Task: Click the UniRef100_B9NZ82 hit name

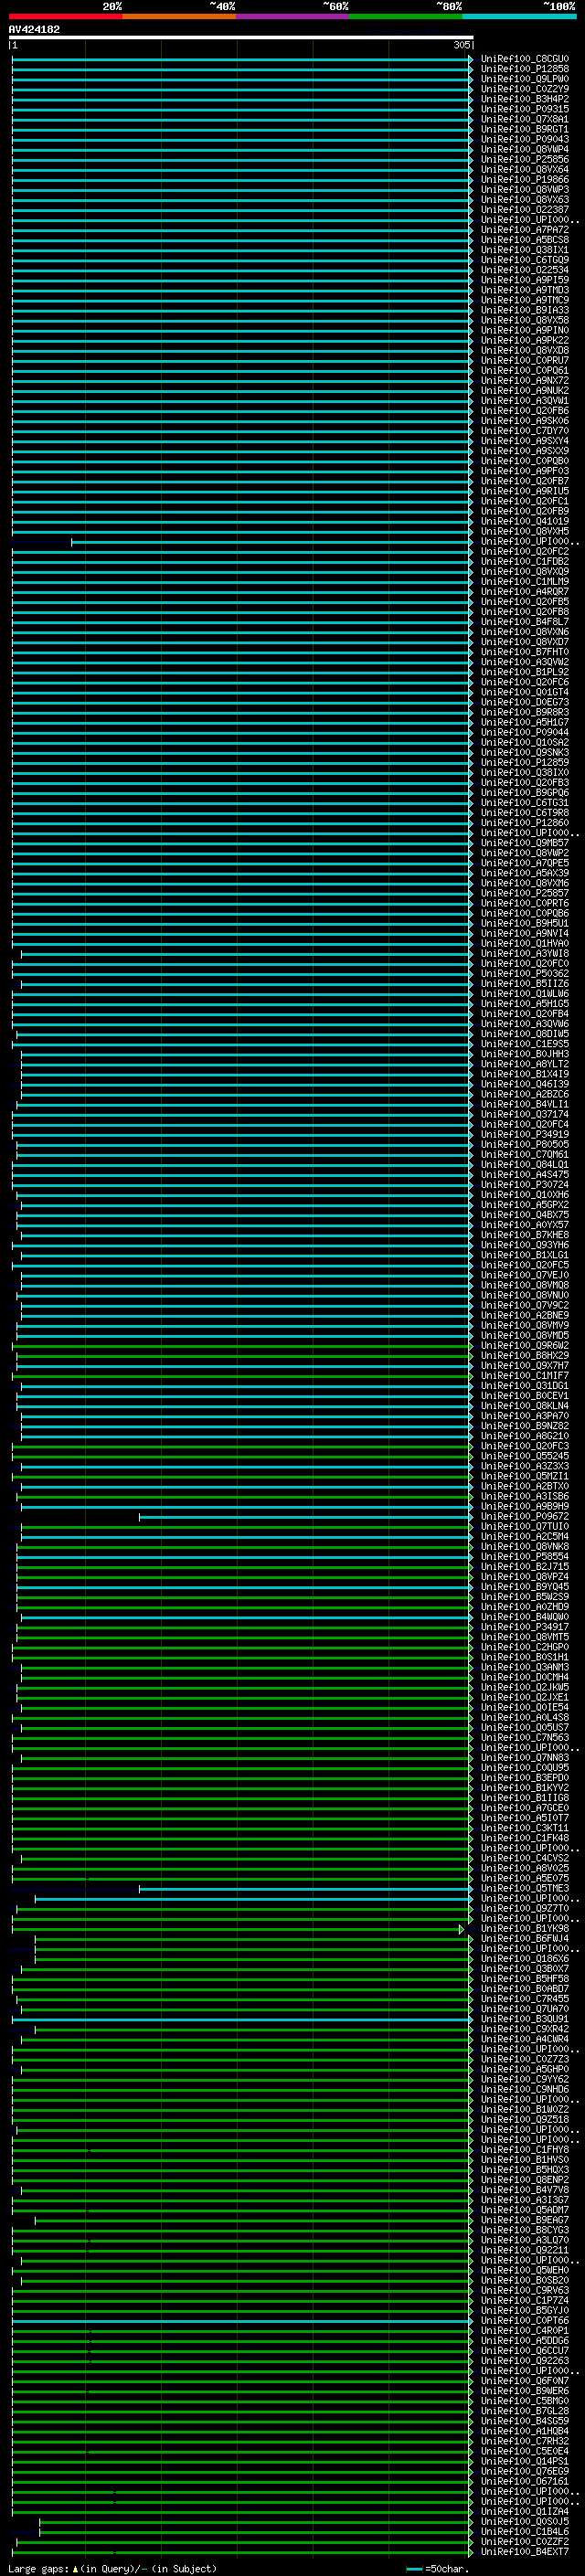Action: tap(525, 1426)
